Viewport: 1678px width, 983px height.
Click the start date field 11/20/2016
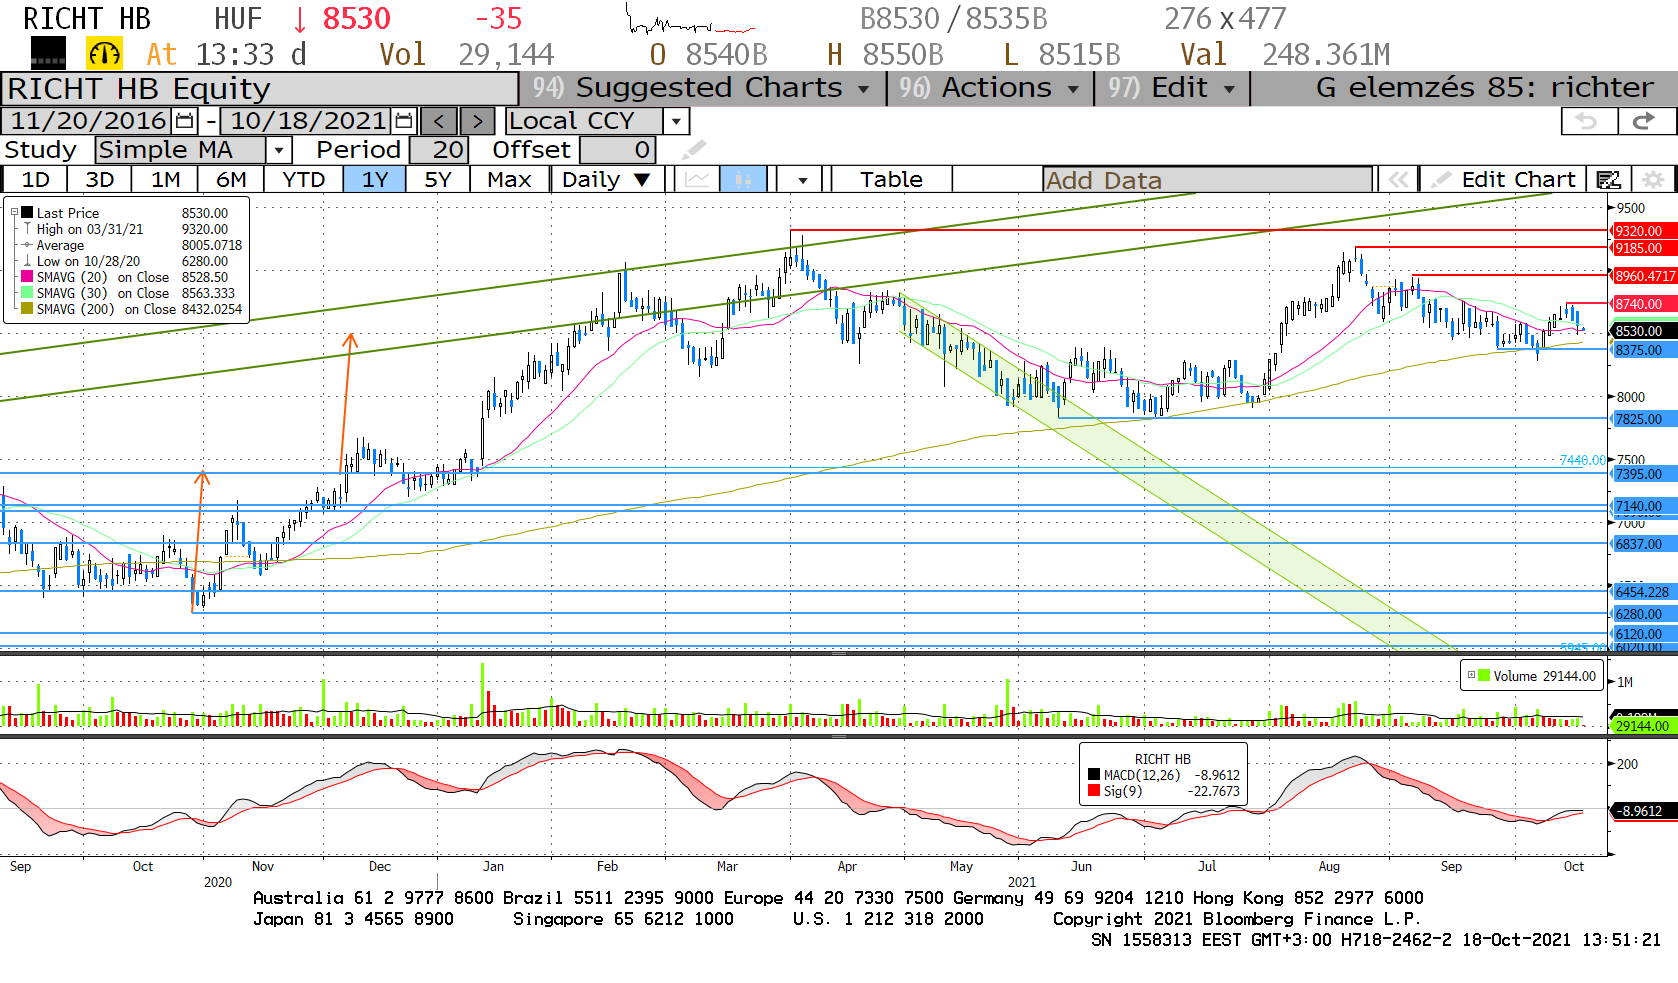coord(88,121)
